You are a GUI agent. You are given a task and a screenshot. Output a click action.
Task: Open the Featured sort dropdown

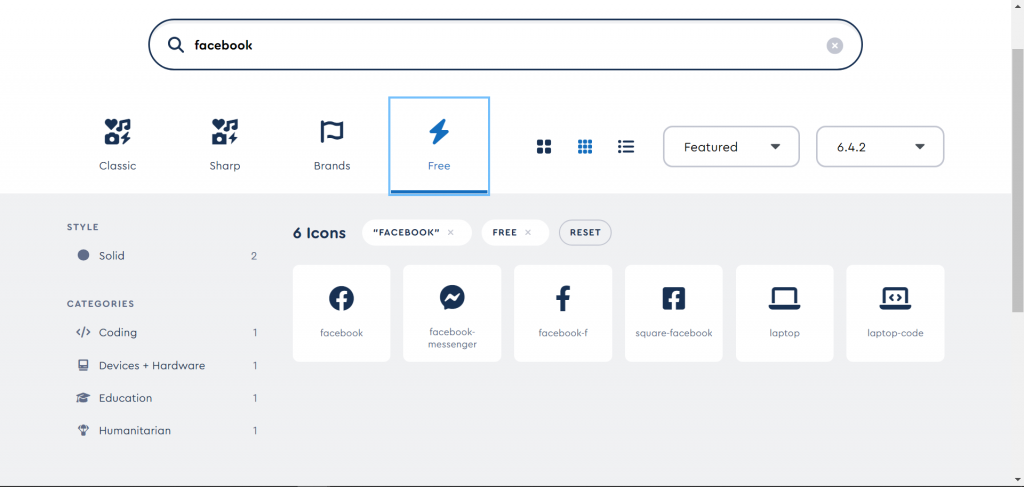pyautogui.click(x=731, y=147)
